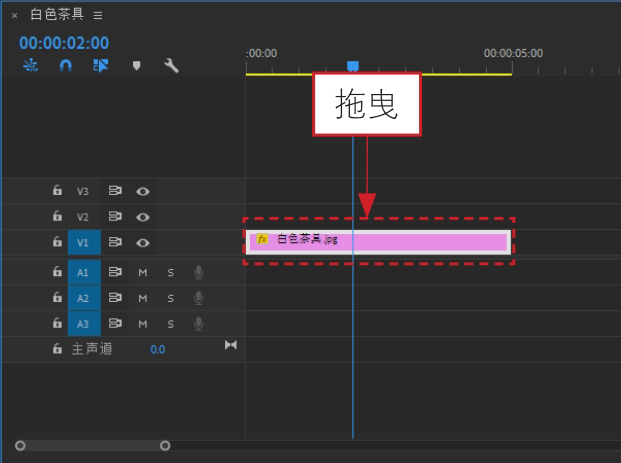Toggle the Snap magnet icon
This screenshot has height=463, width=621.
[65, 65]
